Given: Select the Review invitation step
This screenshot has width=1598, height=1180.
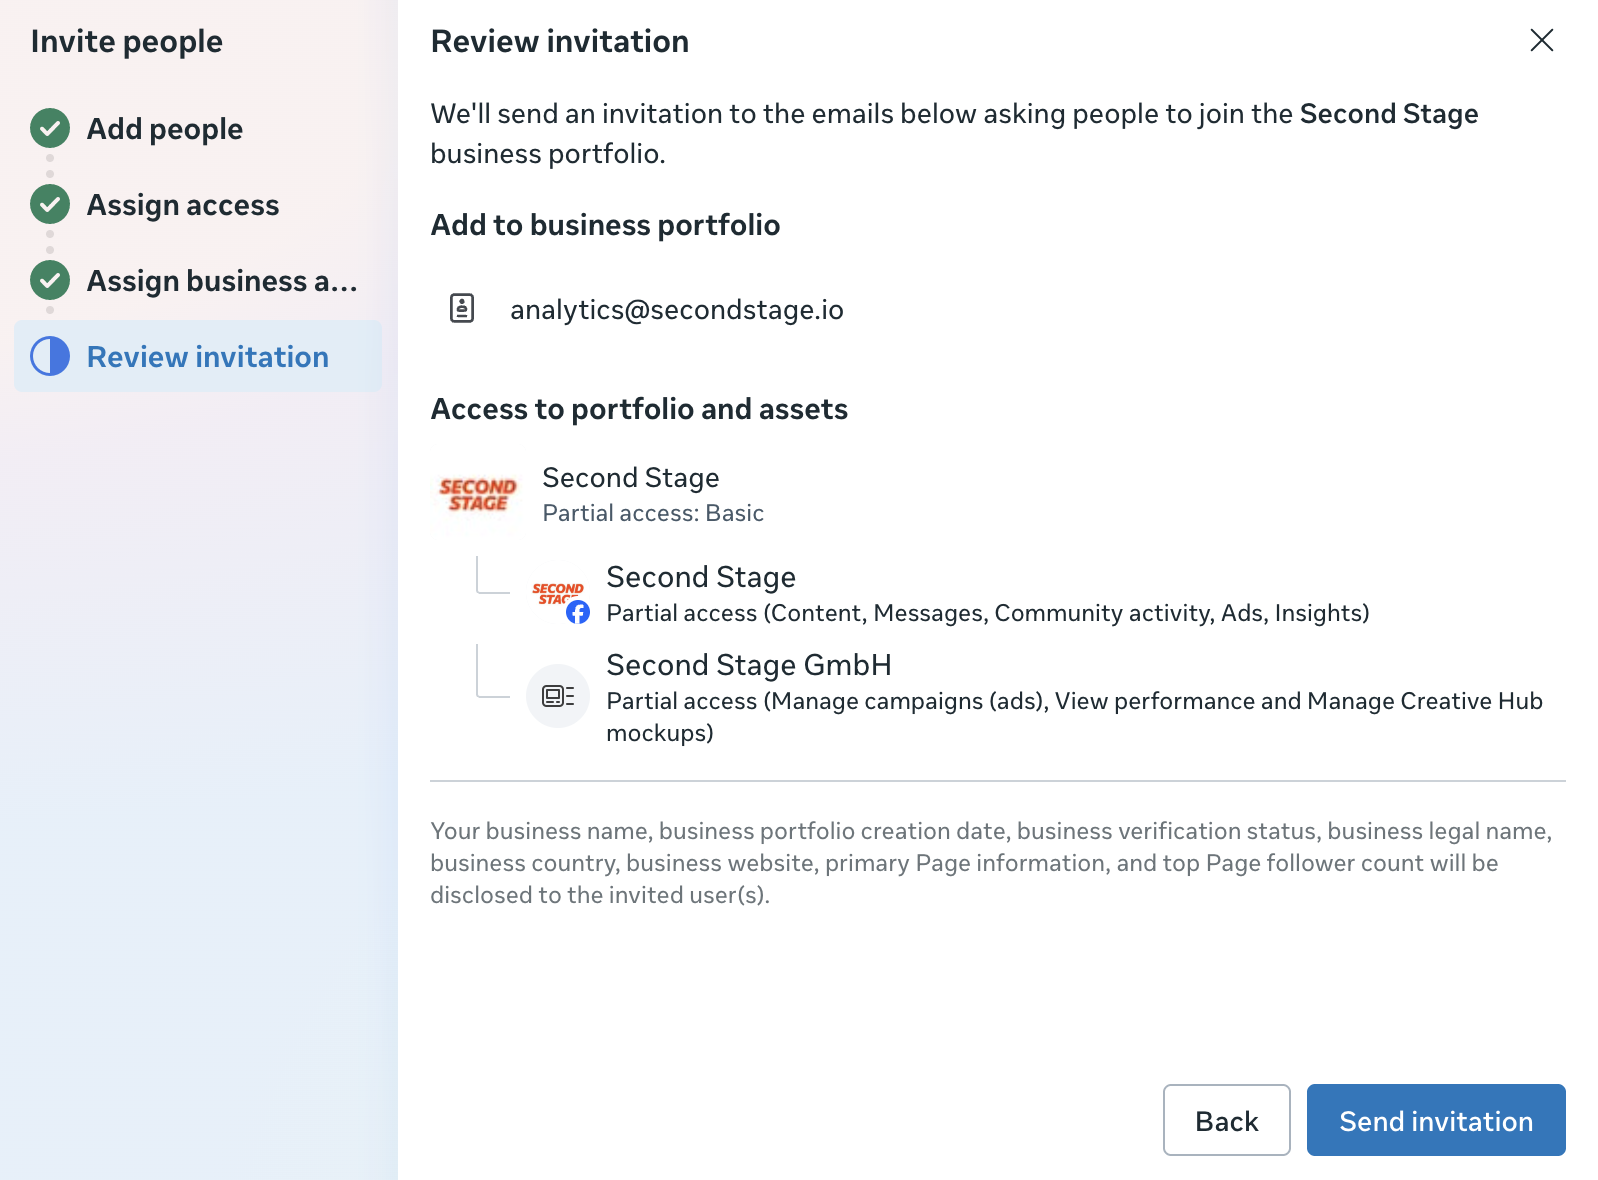Looking at the screenshot, I should pyautogui.click(x=198, y=356).
